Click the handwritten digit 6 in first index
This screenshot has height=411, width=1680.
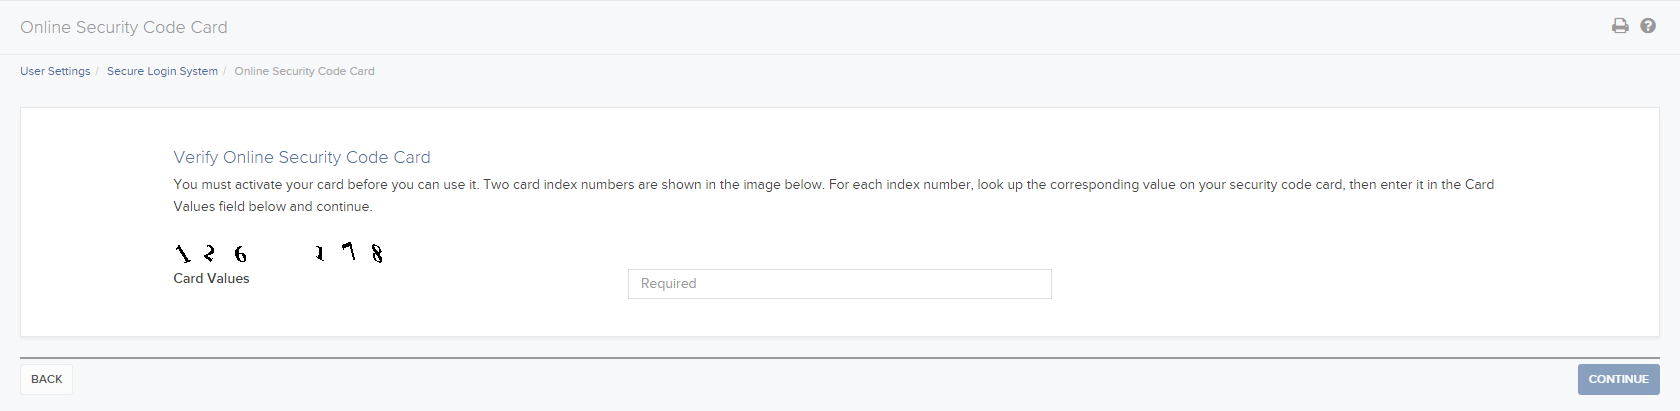pos(240,255)
